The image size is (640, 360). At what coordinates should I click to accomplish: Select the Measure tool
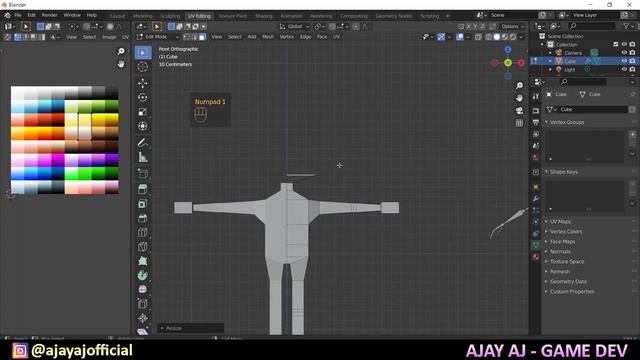coord(143,157)
